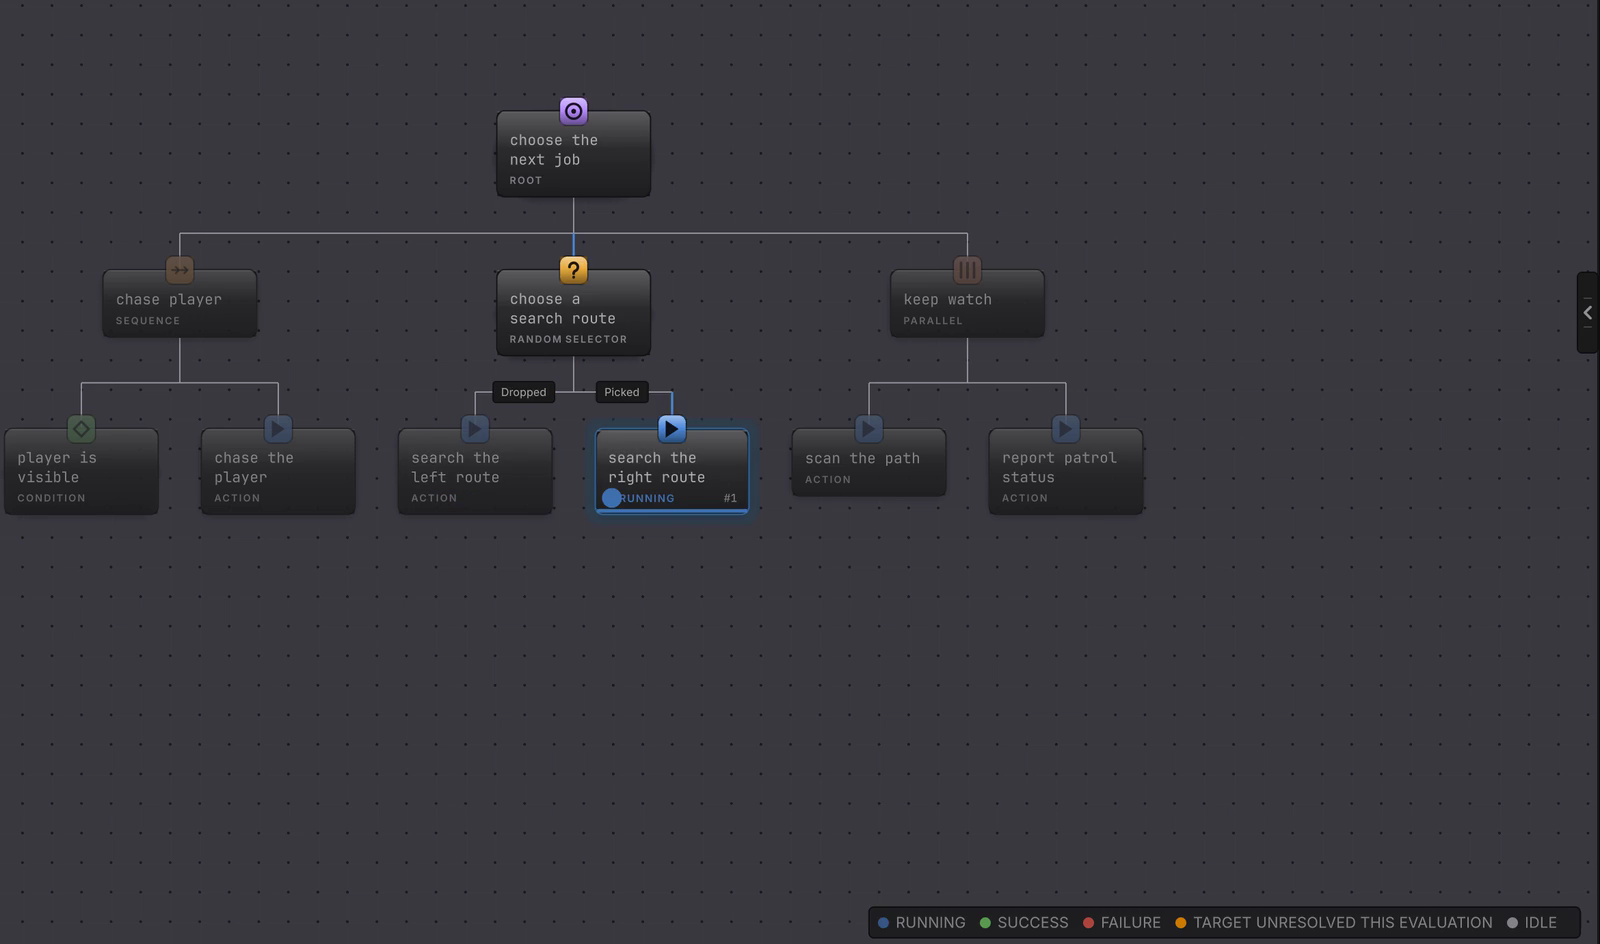This screenshot has width=1600, height=944.
Task: Click the play icon on scan the path
Action: pyautogui.click(x=869, y=429)
